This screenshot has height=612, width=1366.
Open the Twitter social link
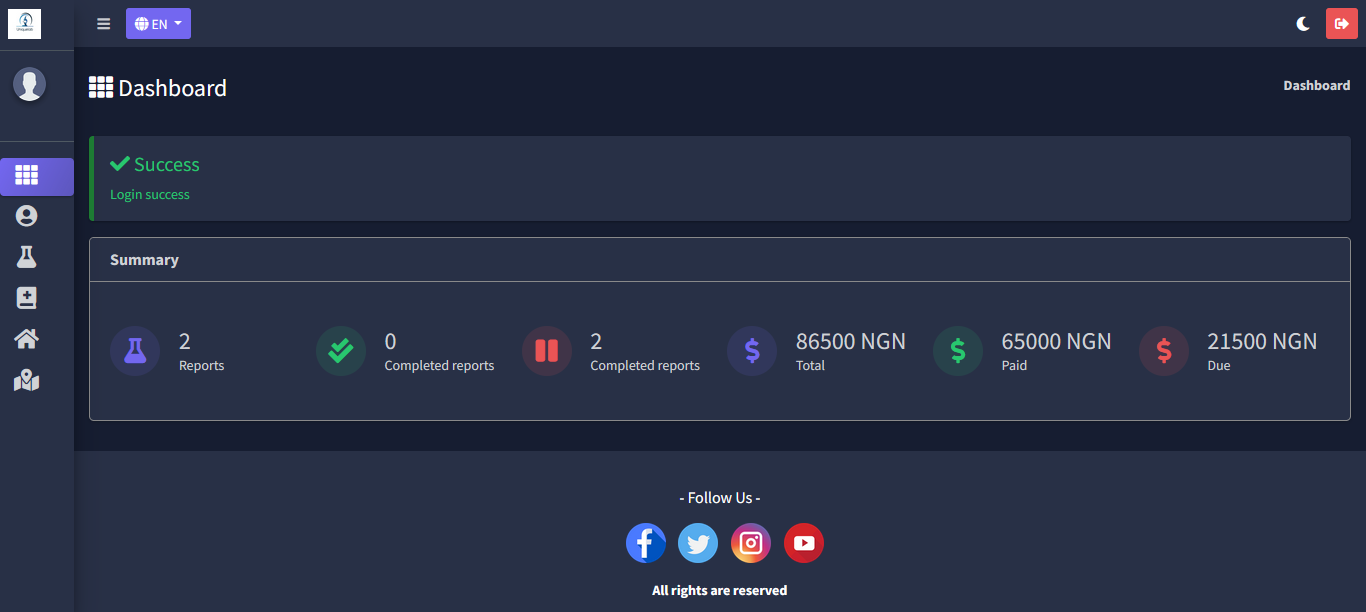point(698,543)
